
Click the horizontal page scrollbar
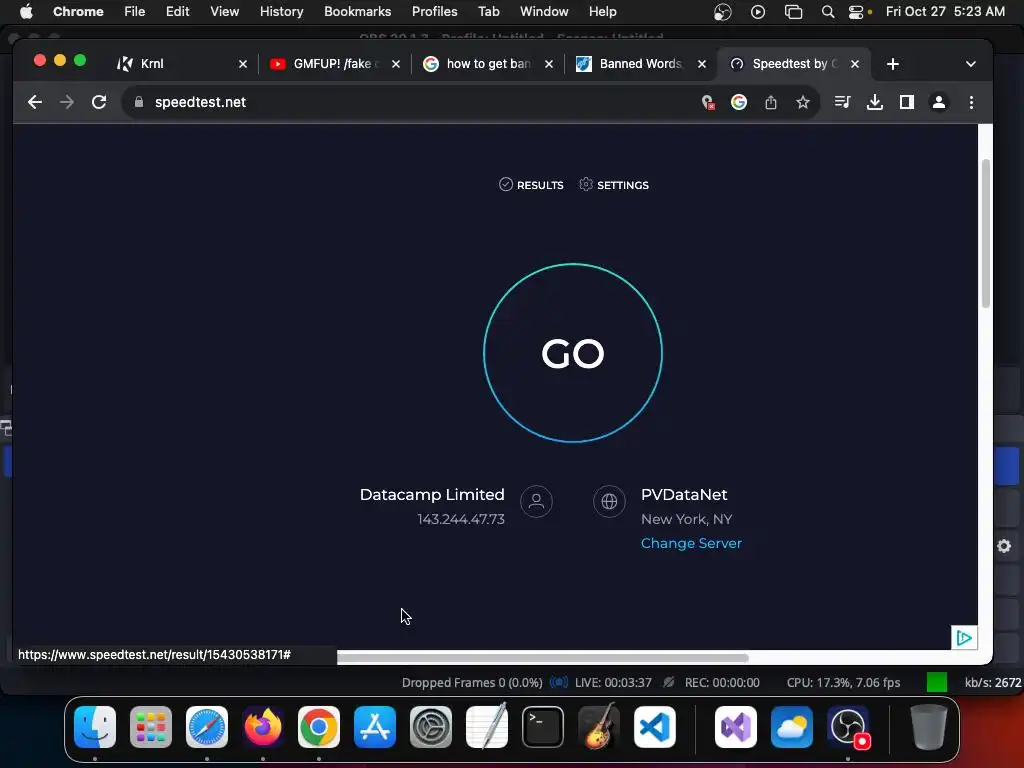coord(542,658)
